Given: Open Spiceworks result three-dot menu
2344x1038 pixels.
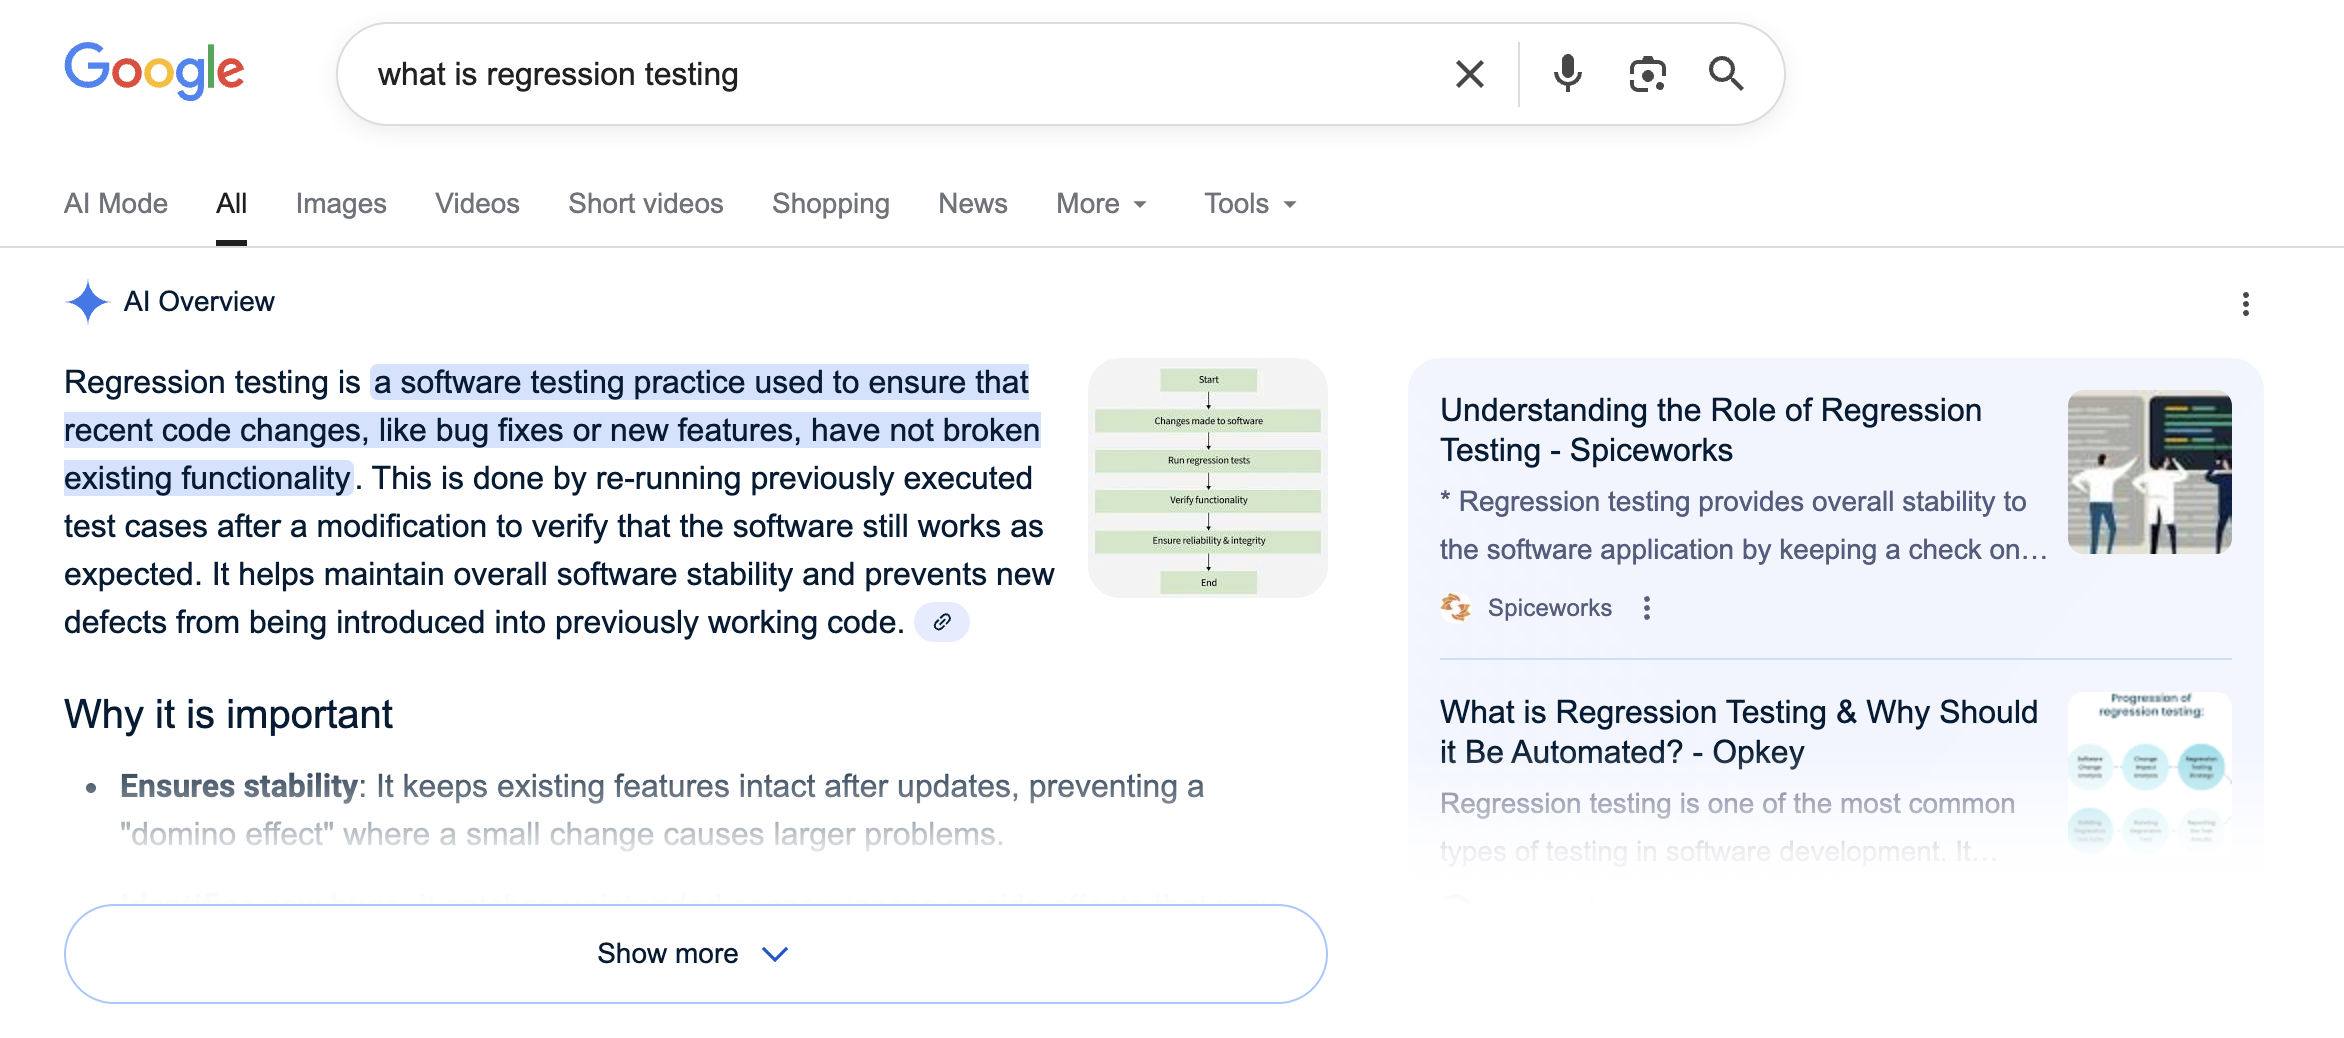Looking at the screenshot, I should (1646, 608).
